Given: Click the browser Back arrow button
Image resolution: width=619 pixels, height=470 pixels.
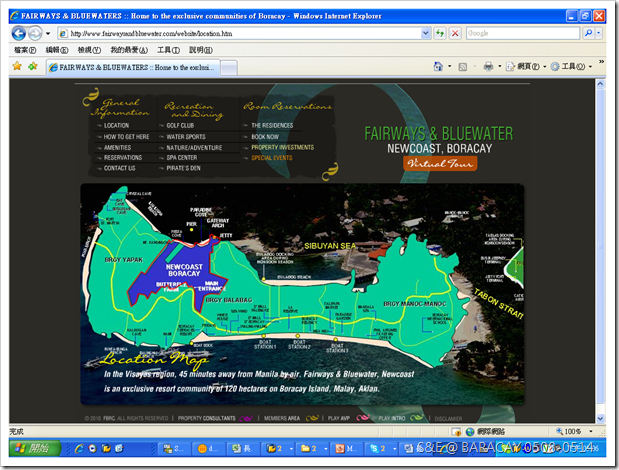Looking at the screenshot, I should click(19, 34).
